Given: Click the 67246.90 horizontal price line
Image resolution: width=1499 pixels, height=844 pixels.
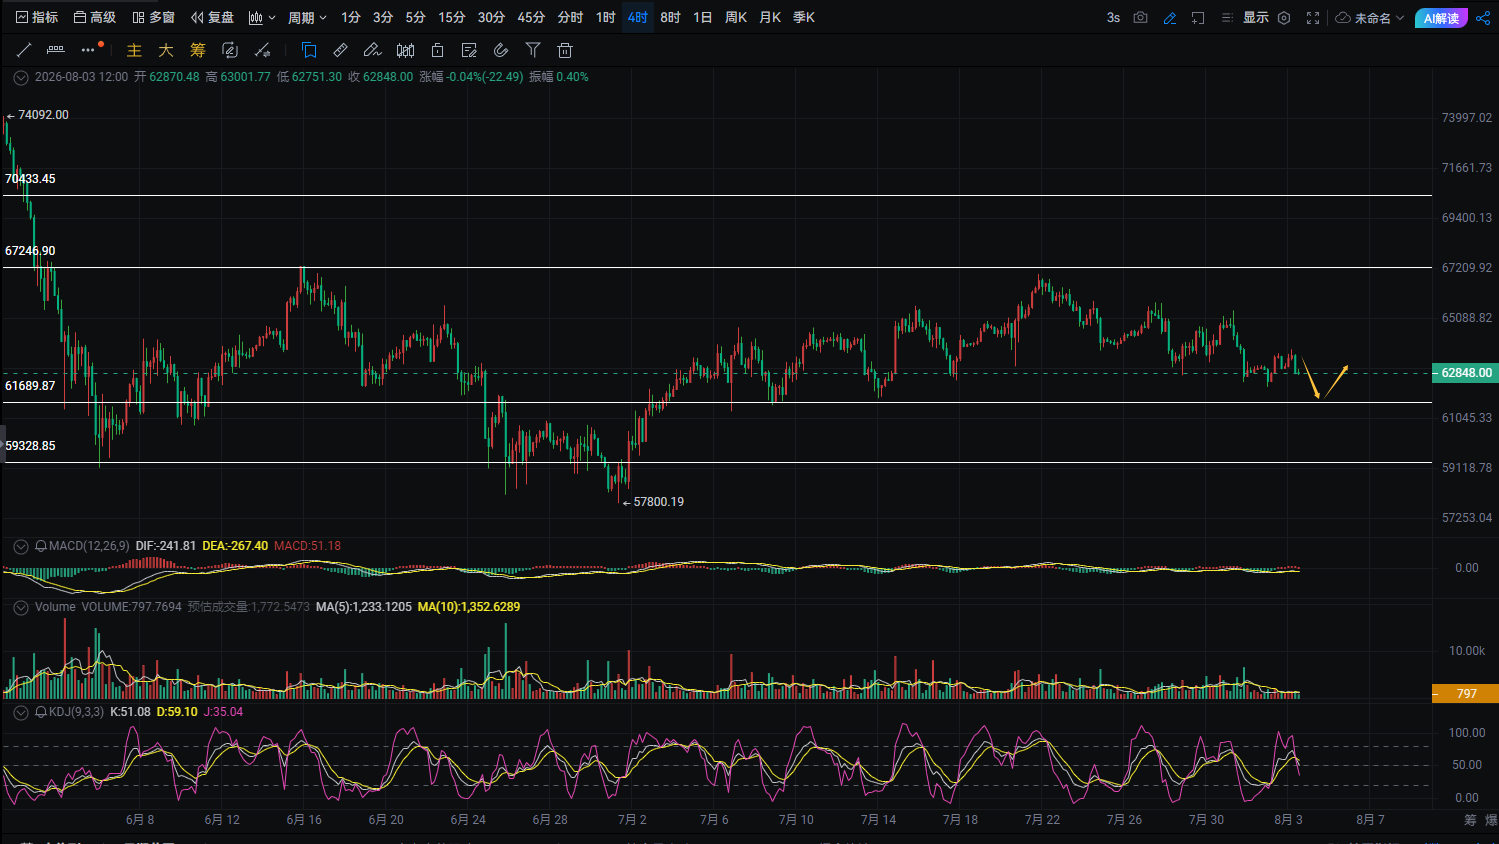Looking at the screenshot, I should 717,267.
